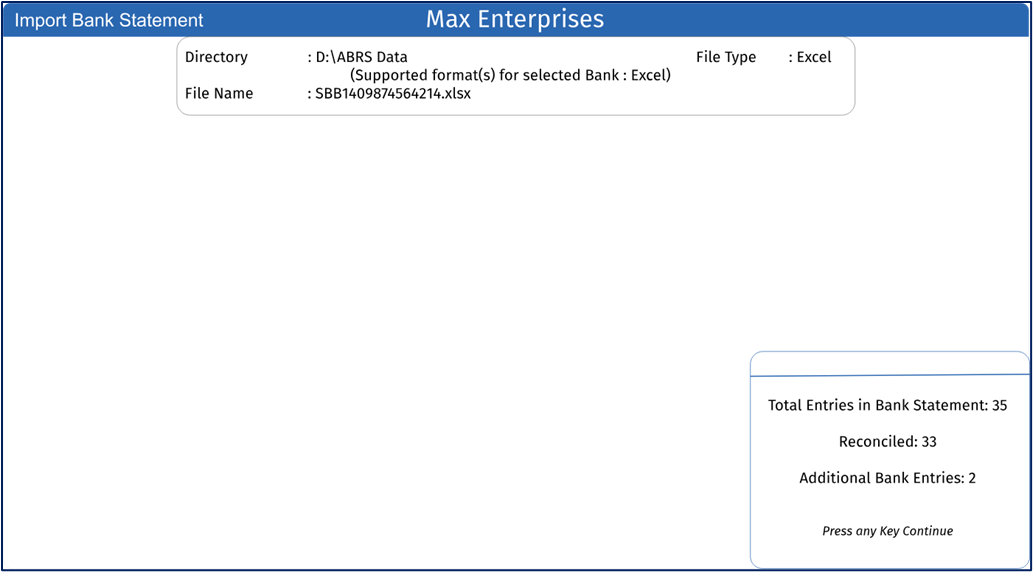Click the Import Bank Statement title
Image resolution: width=1033 pixels, height=572 pixels.
pyautogui.click(x=109, y=20)
